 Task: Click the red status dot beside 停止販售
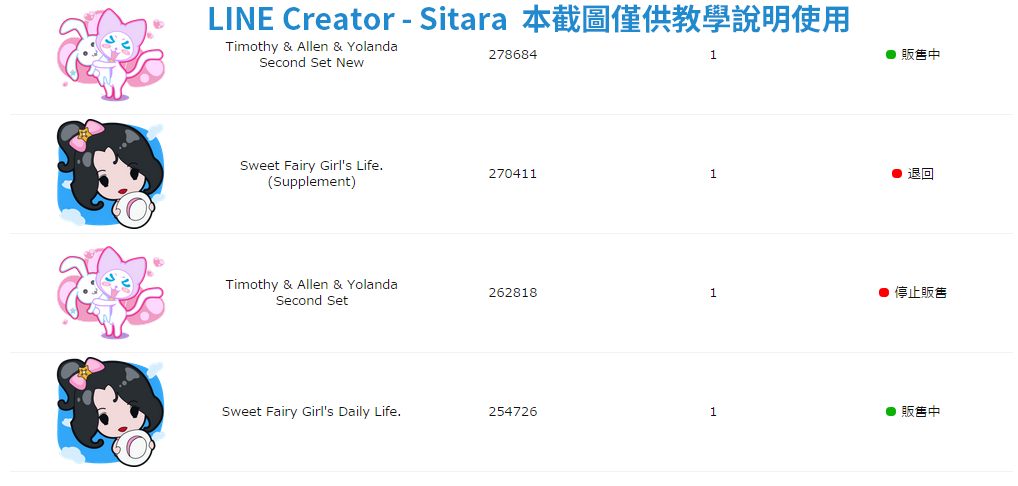pyautogui.click(x=884, y=293)
